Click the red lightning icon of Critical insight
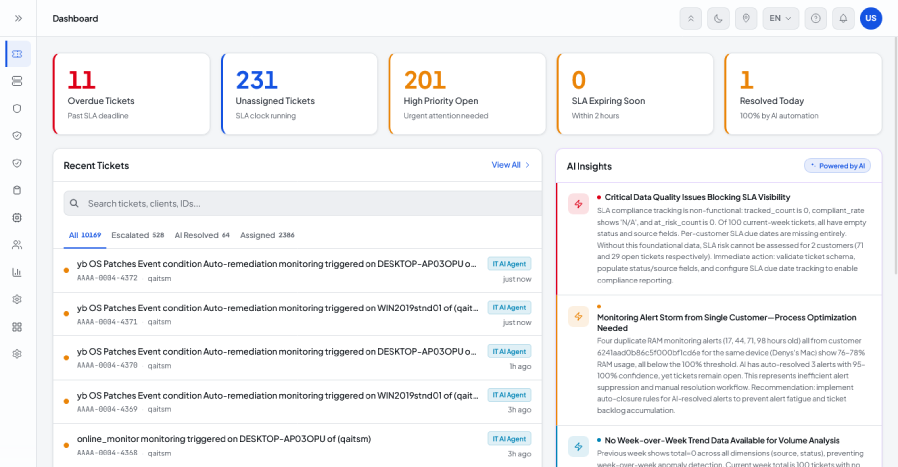The width and height of the screenshot is (898, 467). point(578,204)
